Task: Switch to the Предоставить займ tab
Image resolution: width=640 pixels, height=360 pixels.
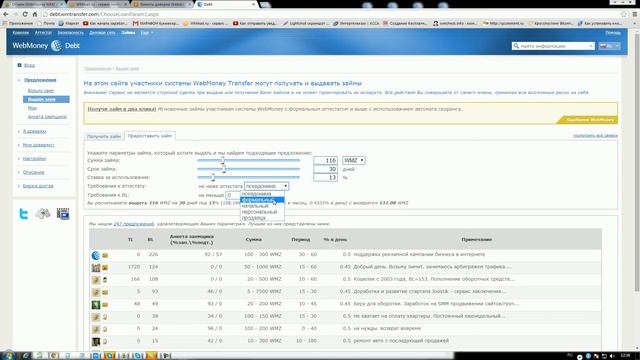Action: 150,136
